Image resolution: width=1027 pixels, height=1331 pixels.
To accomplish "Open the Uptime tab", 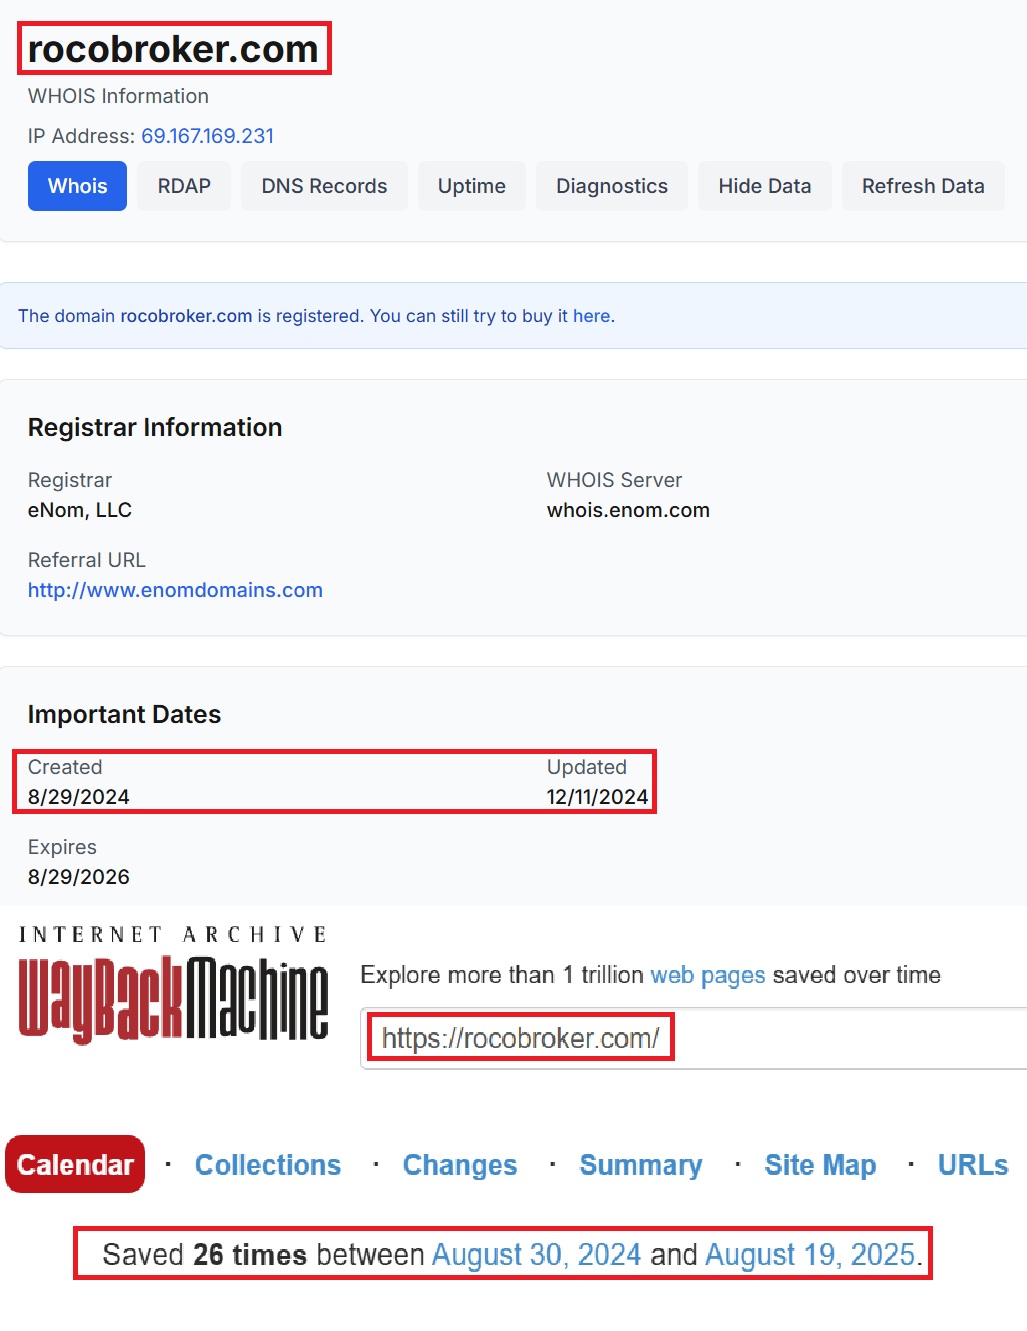I will pos(471,186).
